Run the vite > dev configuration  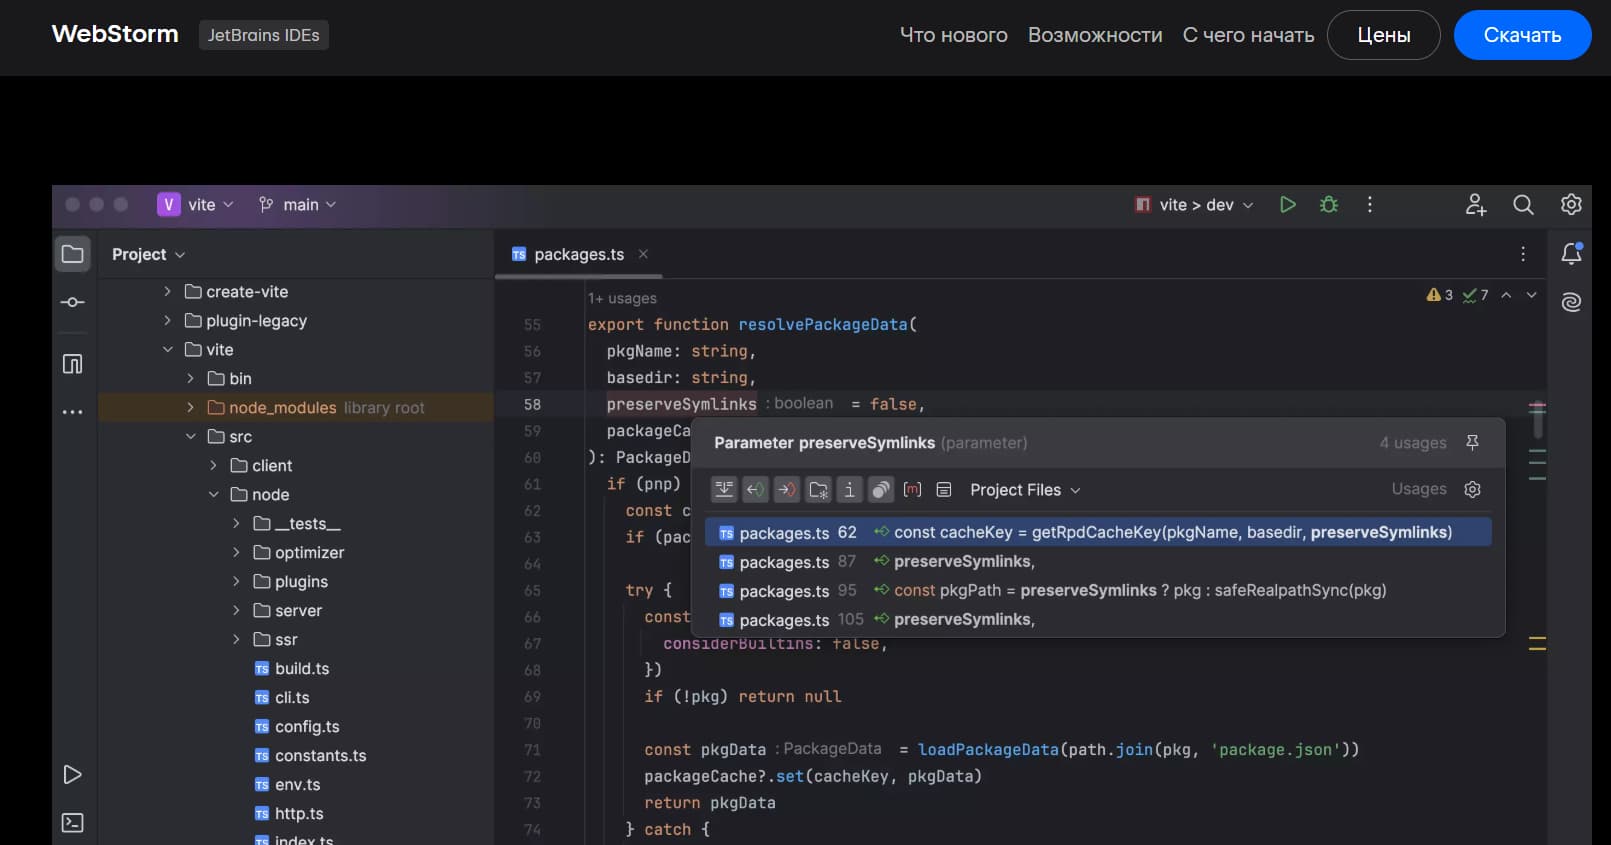point(1288,204)
